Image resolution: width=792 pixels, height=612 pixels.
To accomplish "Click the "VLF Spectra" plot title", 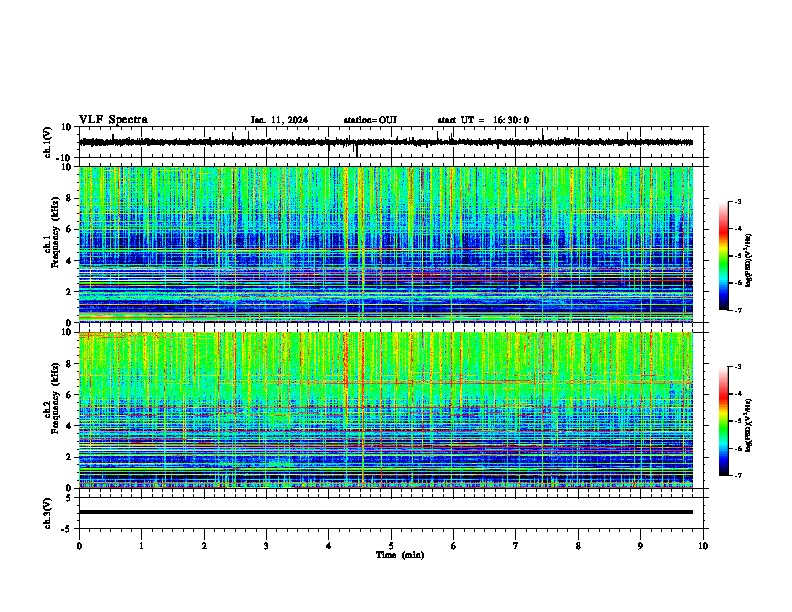I will [113, 120].
